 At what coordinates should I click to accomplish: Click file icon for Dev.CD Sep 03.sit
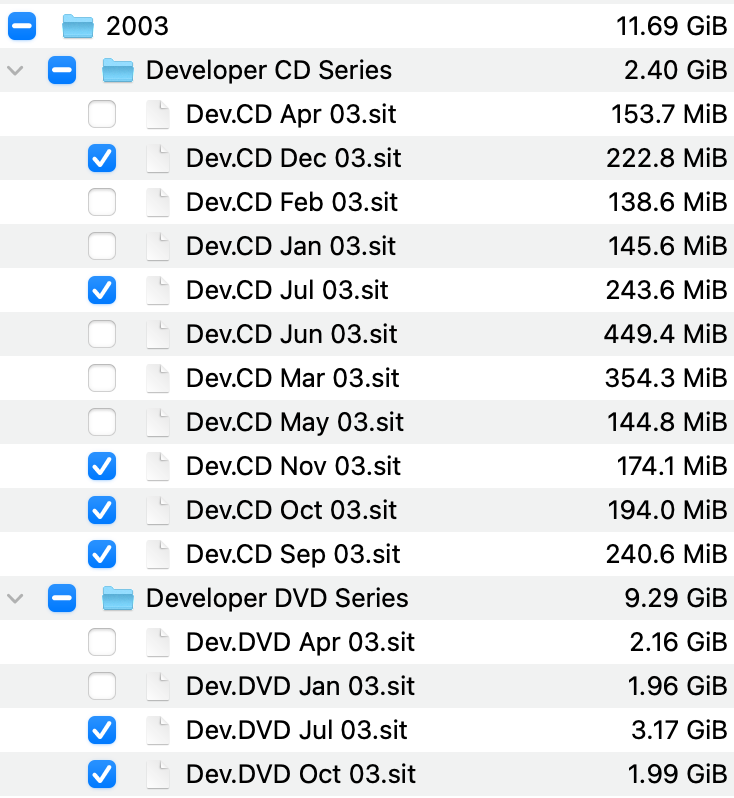click(158, 554)
